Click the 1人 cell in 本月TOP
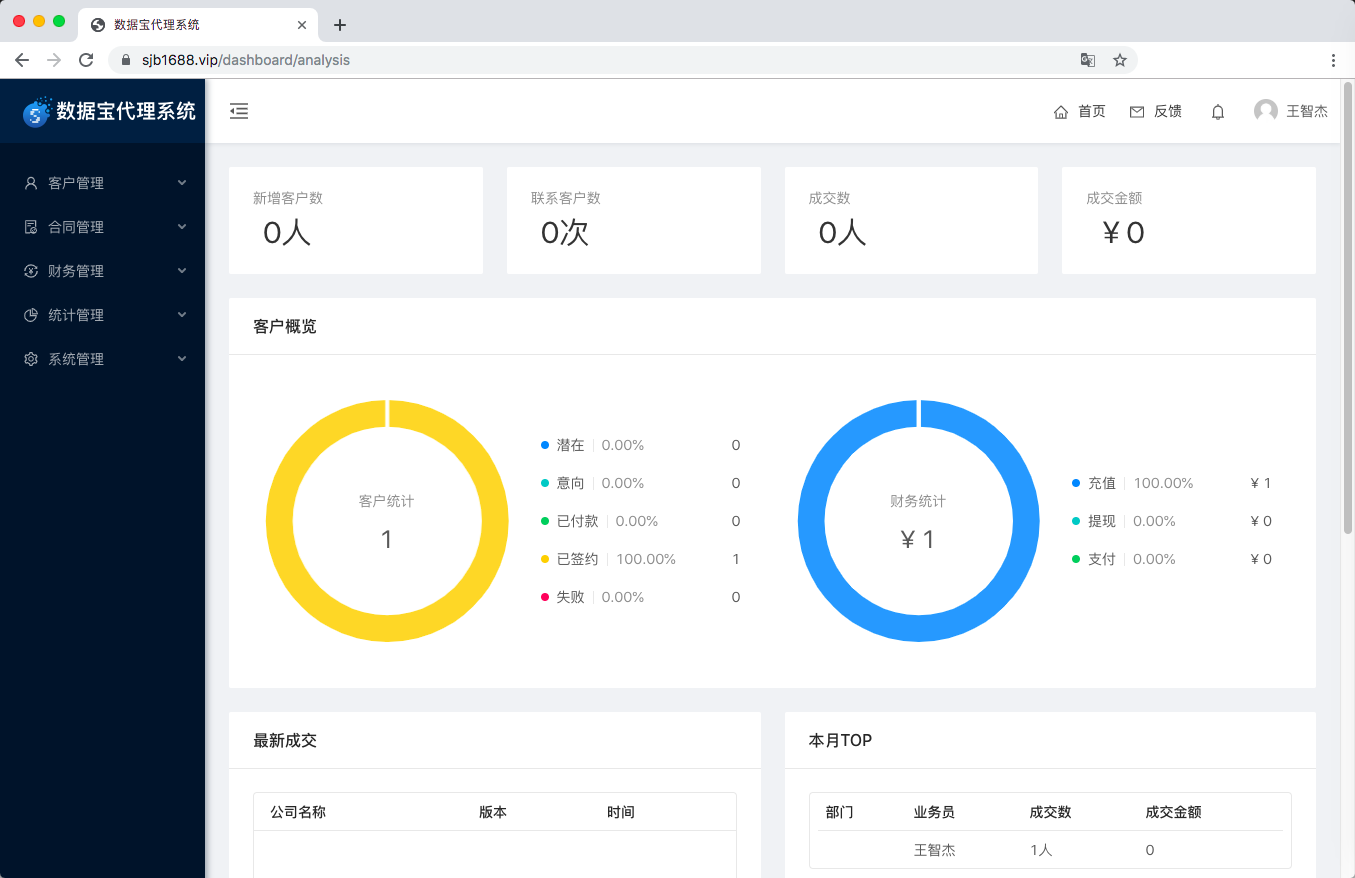1355x878 pixels. pos(1041,850)
